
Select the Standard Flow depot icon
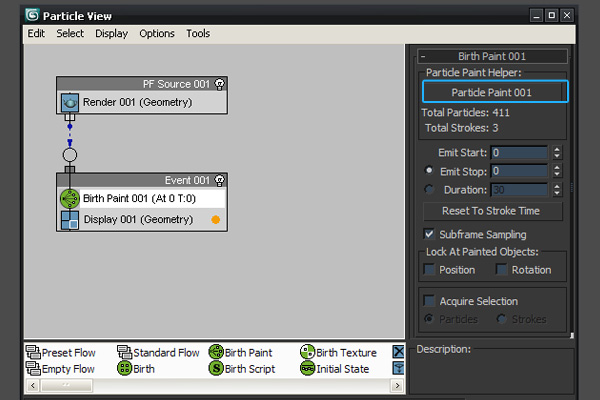pos(124,353)
